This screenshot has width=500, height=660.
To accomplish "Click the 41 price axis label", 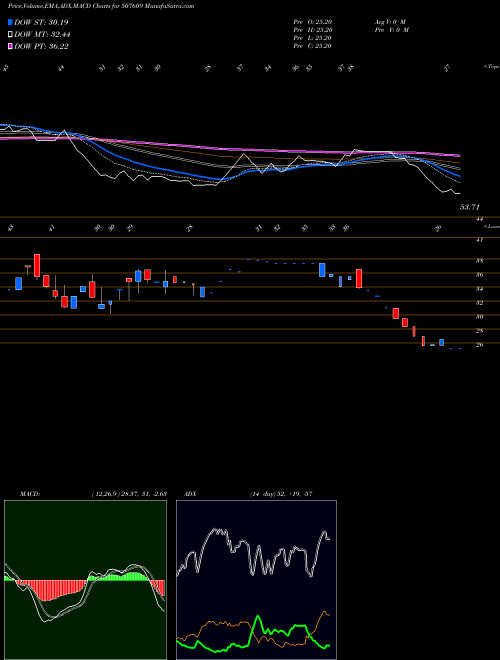I will 479,240.
